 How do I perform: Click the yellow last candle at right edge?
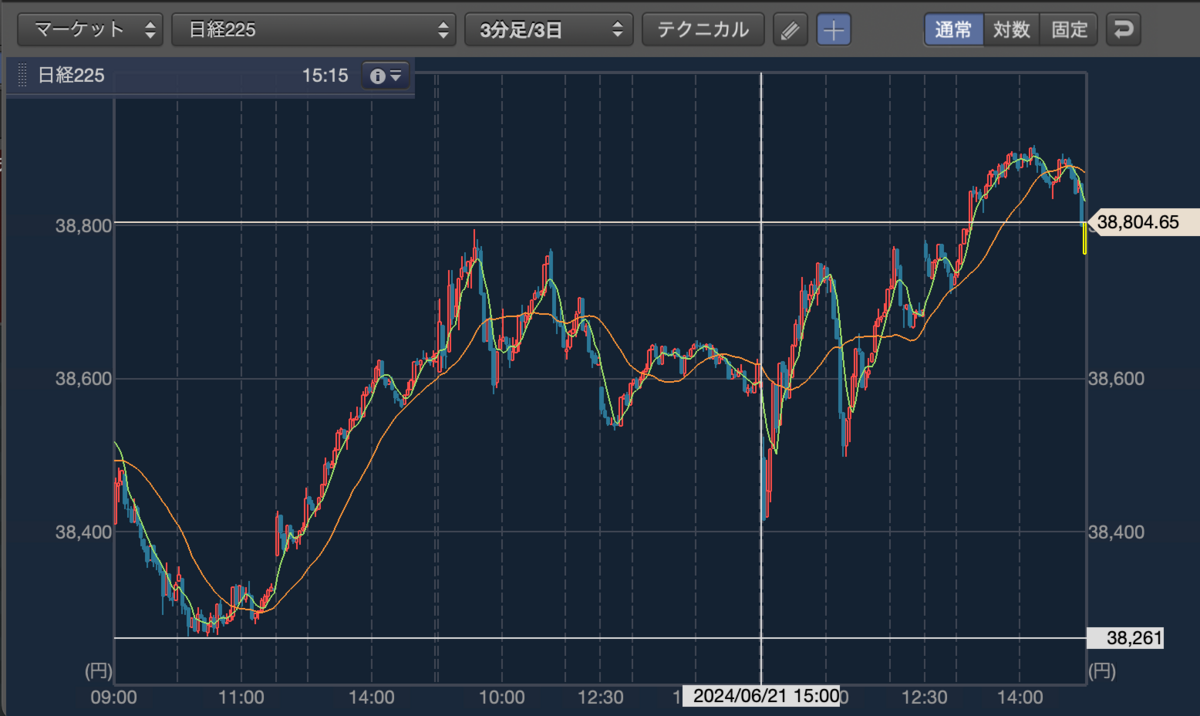click(x=1085, y=238)
